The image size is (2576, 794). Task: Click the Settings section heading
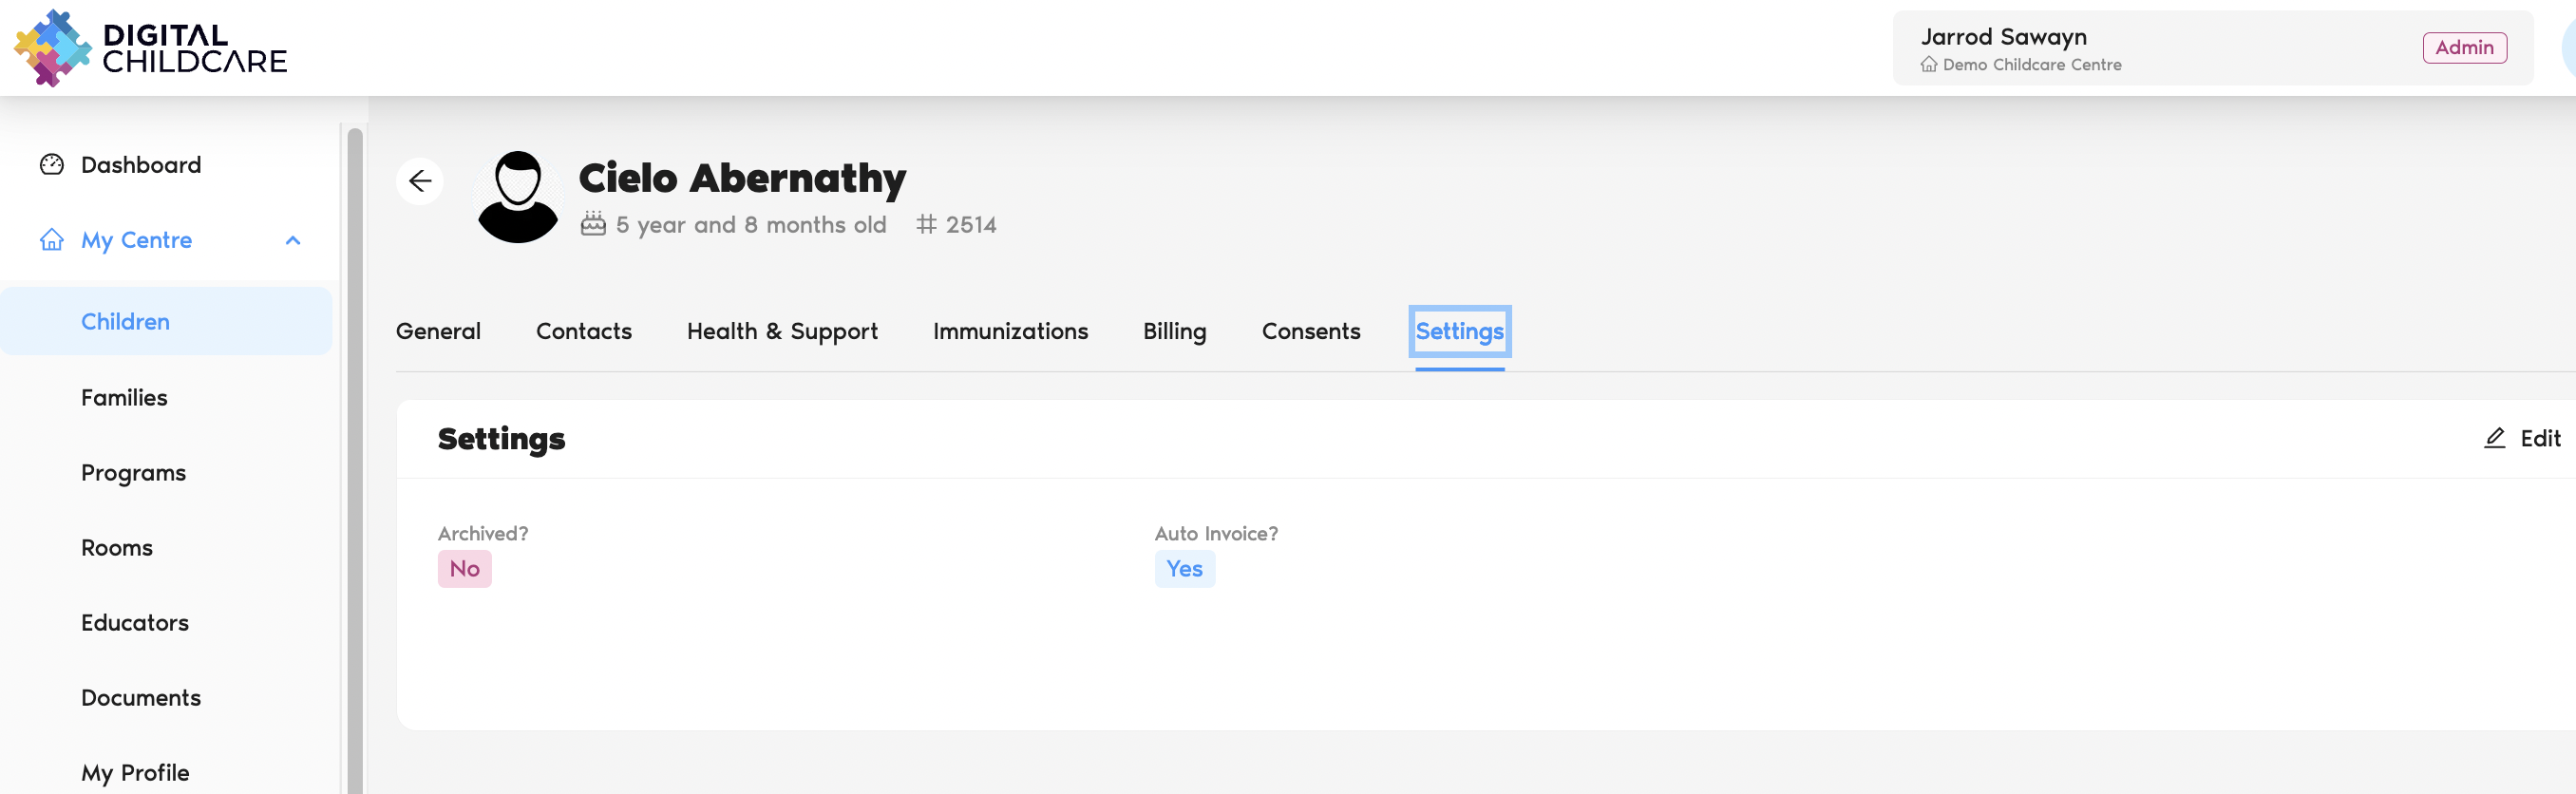coord(501,438)
